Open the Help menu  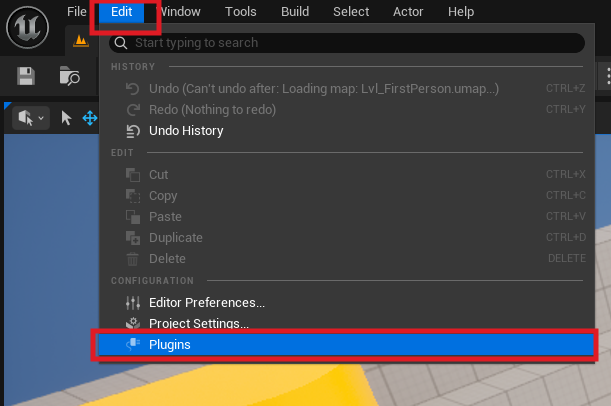tap(461, 12)
